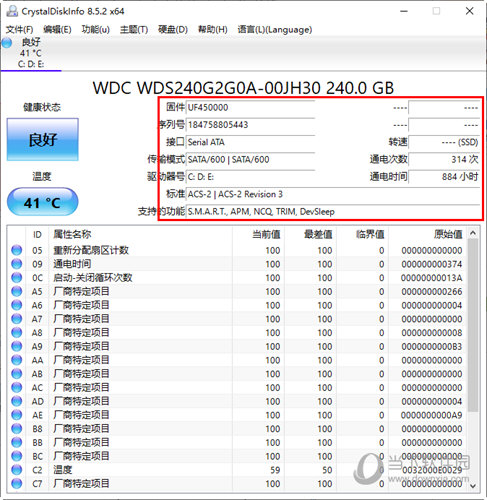Click the blue 良好 health status button
487x500 pixels.
tap(43, 140)
